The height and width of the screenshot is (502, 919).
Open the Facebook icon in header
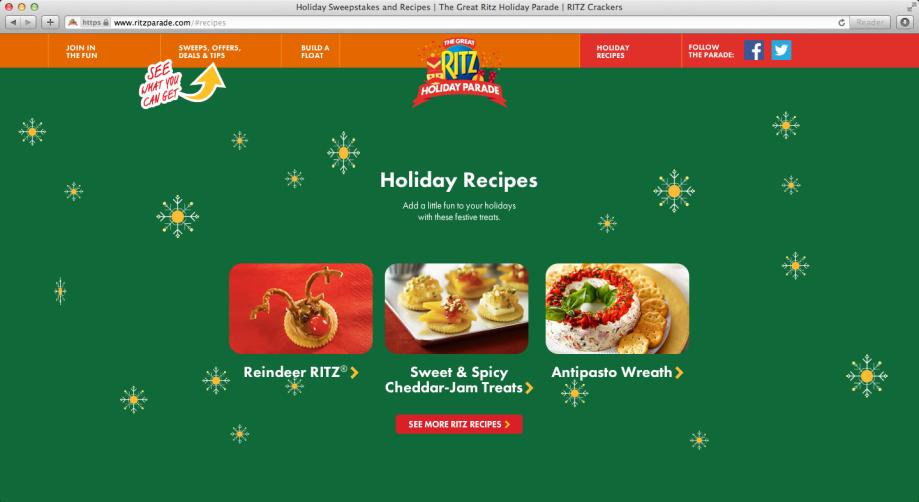[x=754, y=50]
